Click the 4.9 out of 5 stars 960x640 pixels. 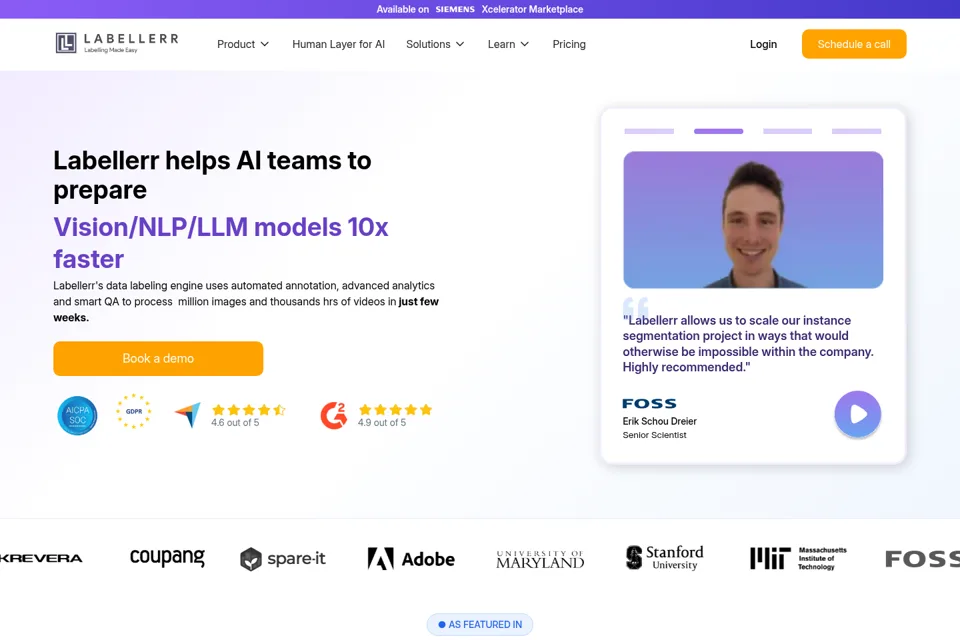pyautogui.click(x=395, y=410)
